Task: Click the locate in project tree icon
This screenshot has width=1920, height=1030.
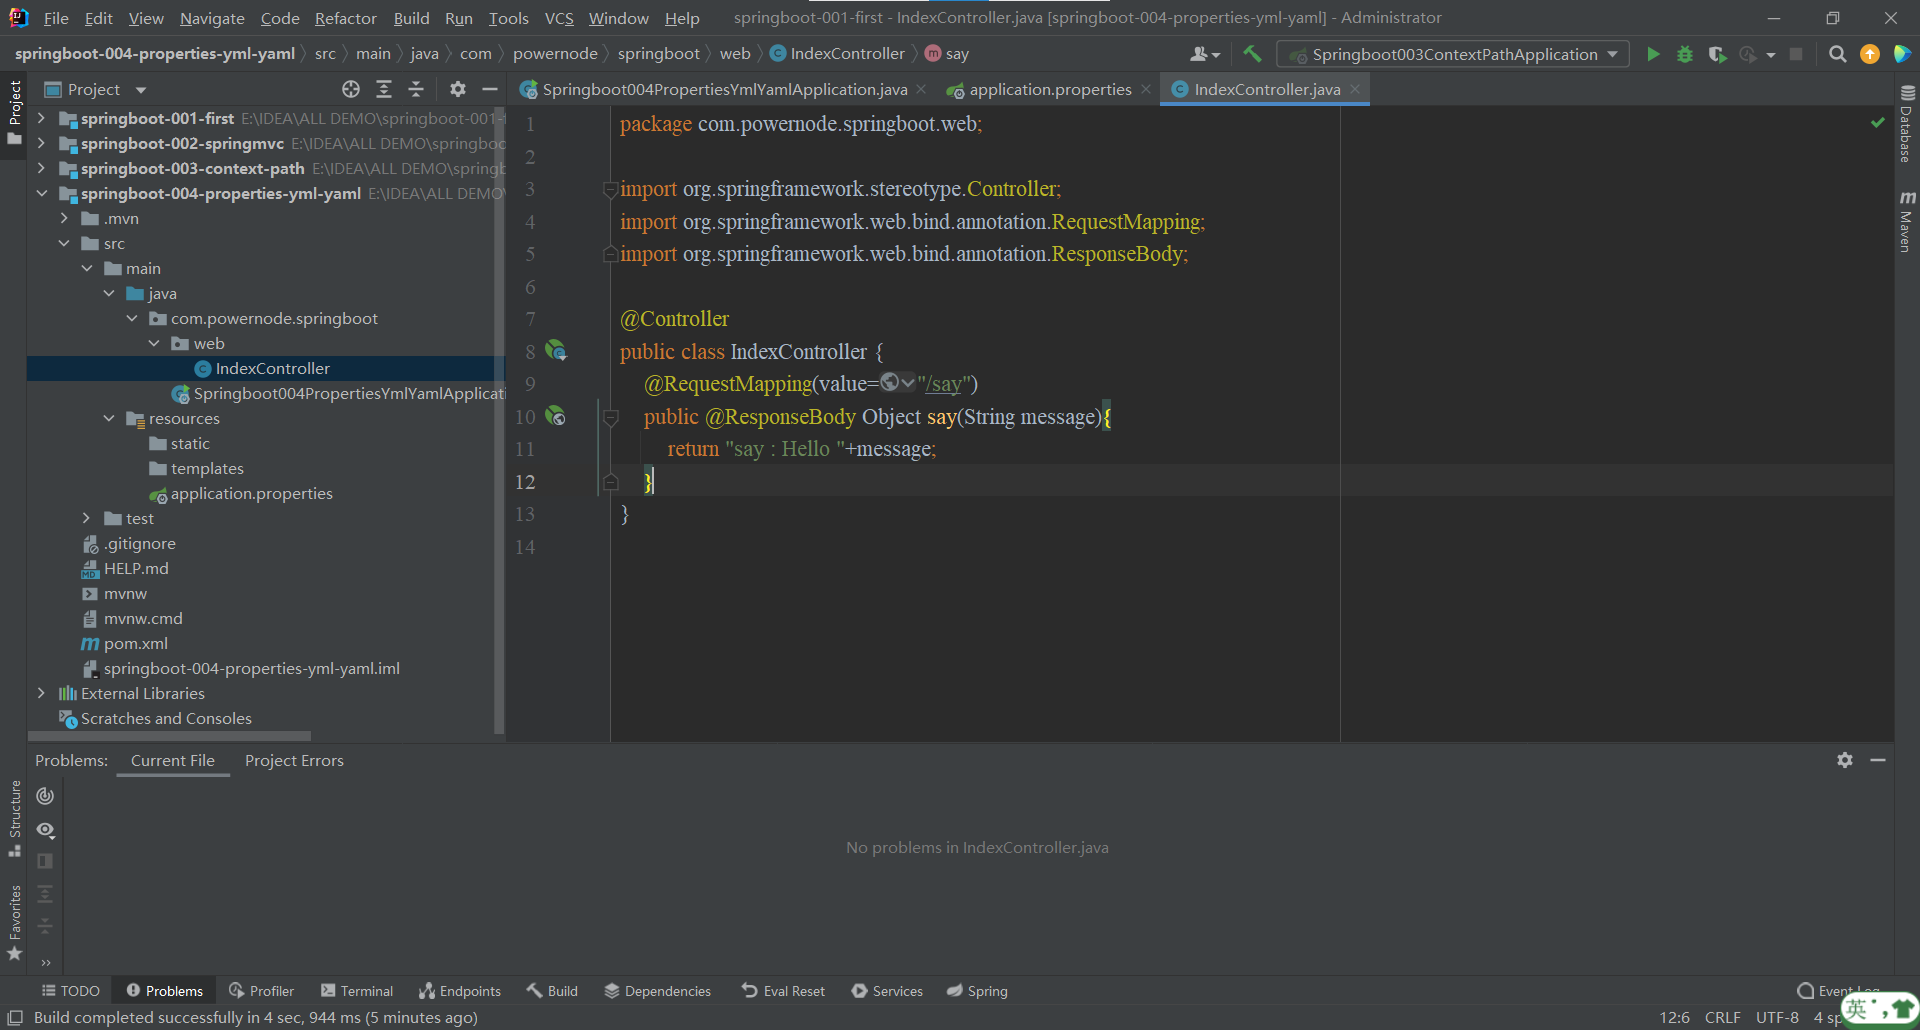Action: (x=351, y=90)
